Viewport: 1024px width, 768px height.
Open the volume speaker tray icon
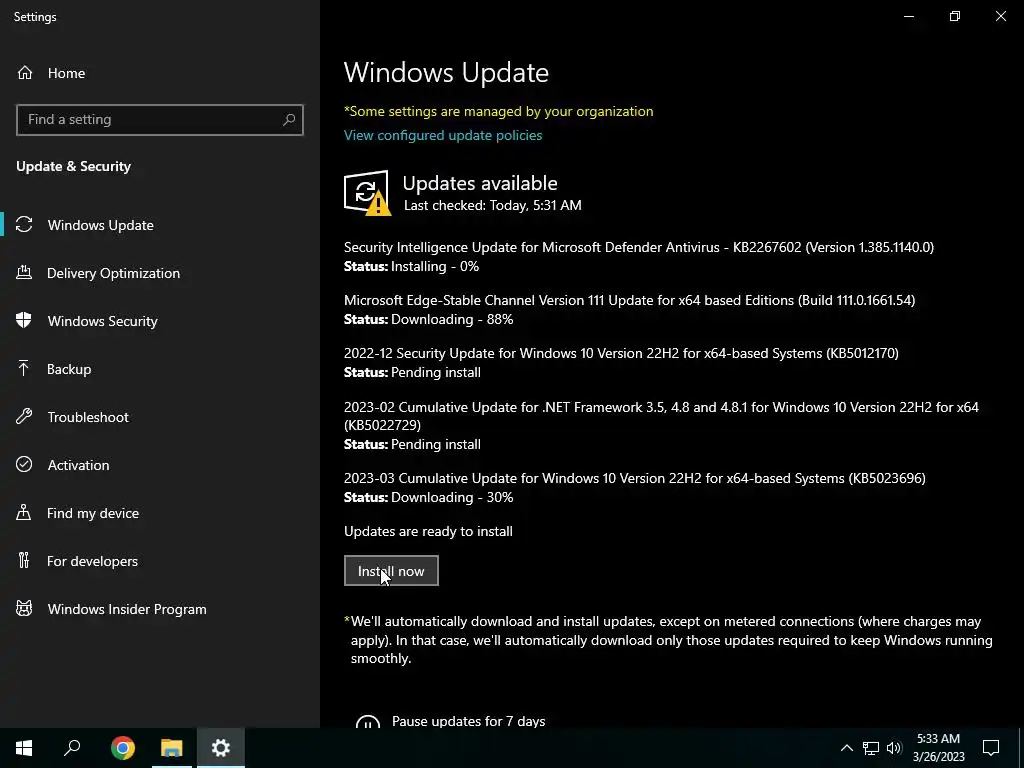894,748
